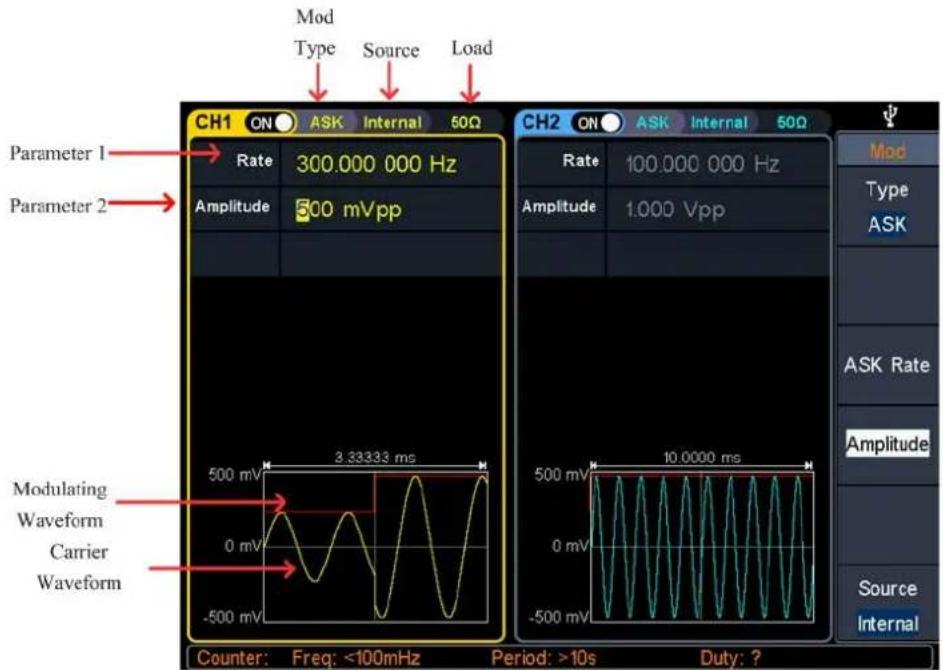This screenshot has width=943, height=670.
Task: Click the USB icon in top corner
Action: click(891, 115)
